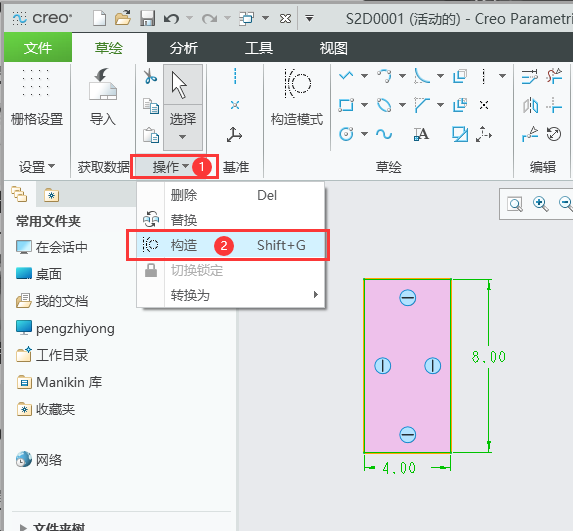Viewport: 573px width, 531px height.
Task: Open the Circle tool dropdown arrow
Action: point(364,134)
